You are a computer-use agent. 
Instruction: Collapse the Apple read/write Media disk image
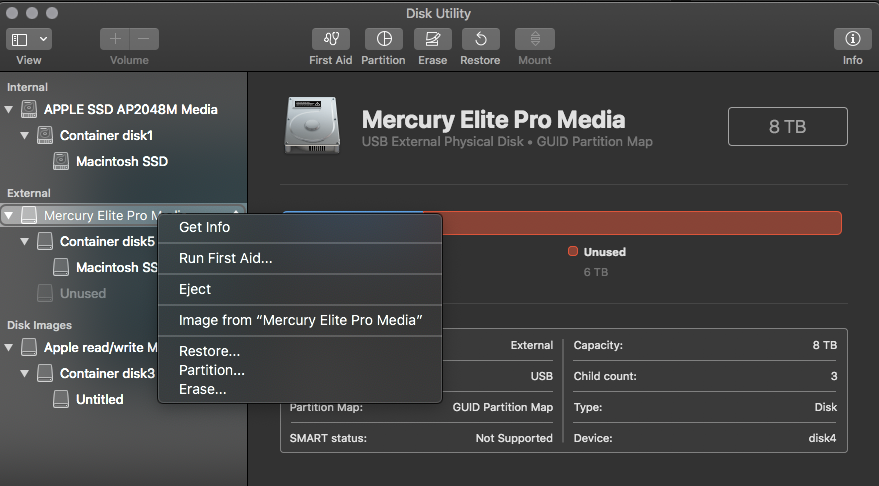(x=9, y=348)
